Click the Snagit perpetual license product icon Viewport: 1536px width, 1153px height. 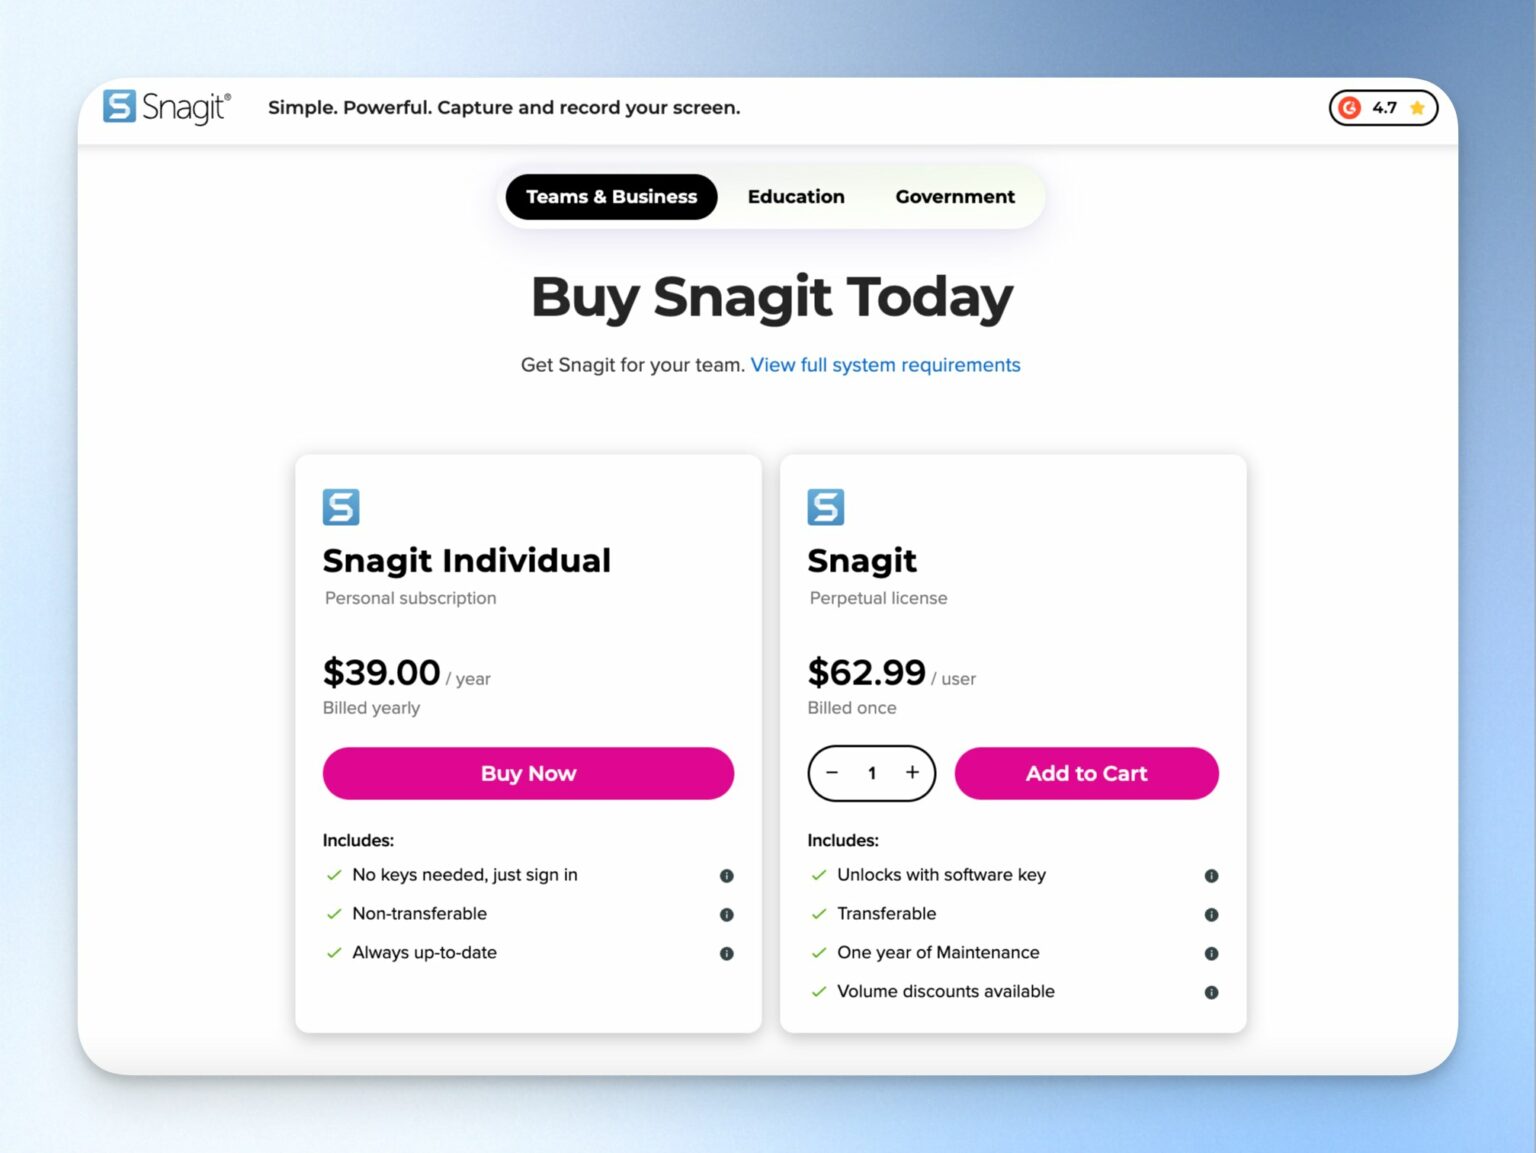pos(826,506)
